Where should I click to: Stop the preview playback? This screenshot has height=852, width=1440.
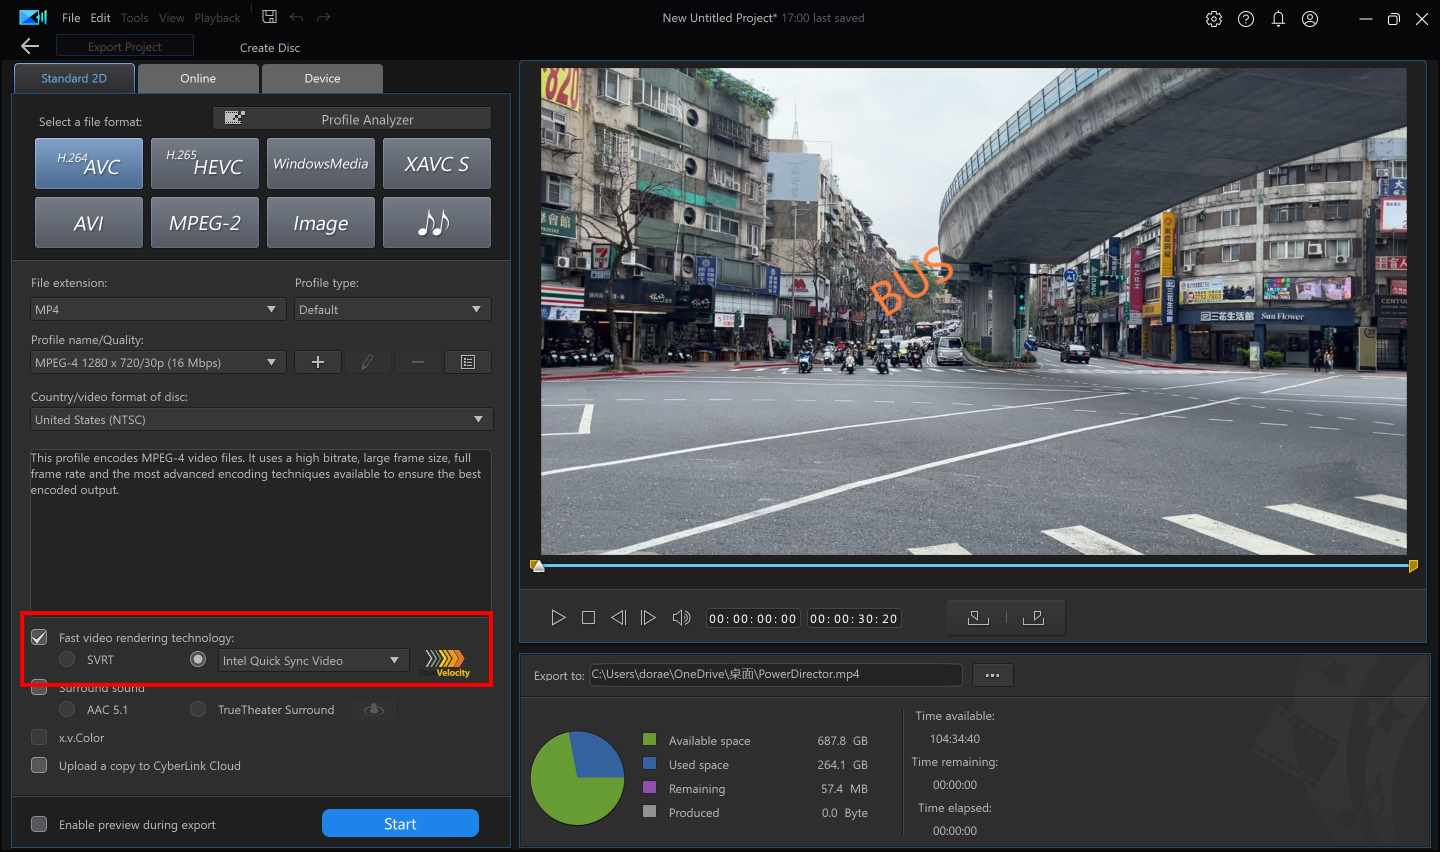tap(588, 618)
